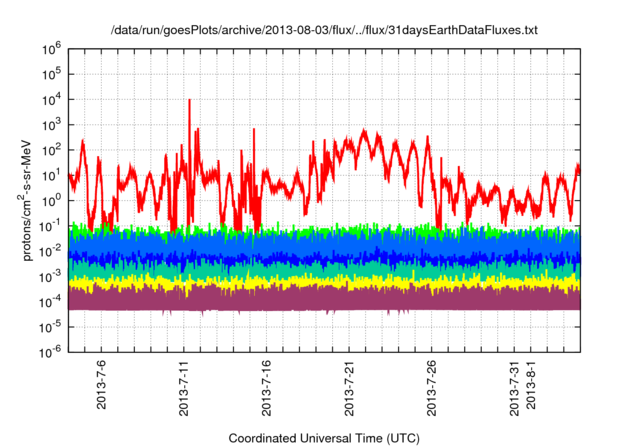Click the y-axis tick label 10^6
Viewport: 640px width, 448px height.
coord(51,49)
